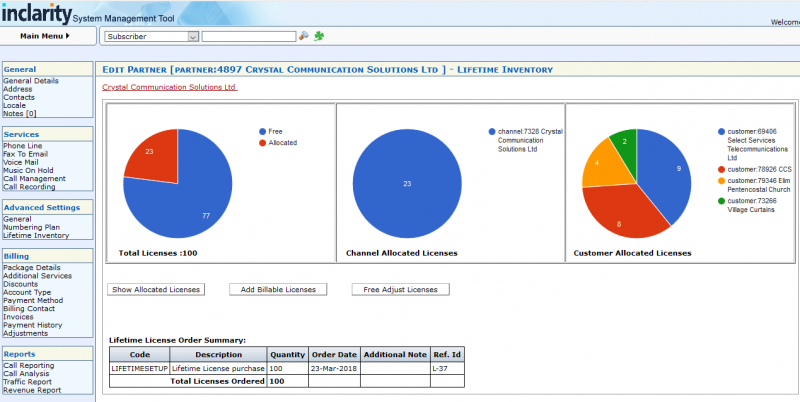This screenshot has height=402, width=800.
Task: Click the Services section header
Action: pyautogui.click(x=47, y=134)
